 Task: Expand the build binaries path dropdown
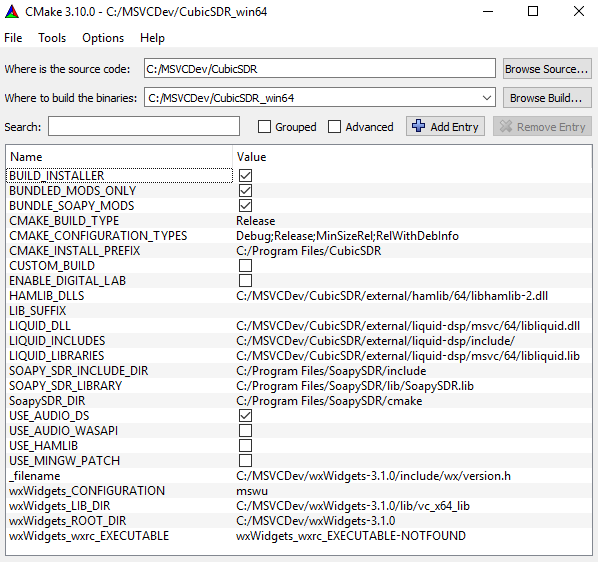(x=487, y=98)
